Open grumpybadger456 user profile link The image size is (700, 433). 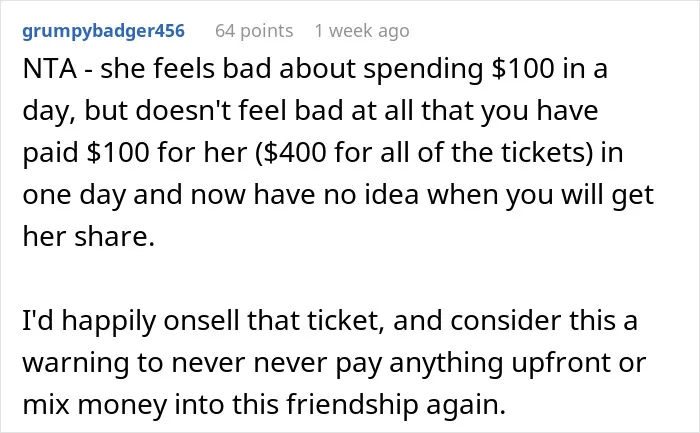point(103,31)
